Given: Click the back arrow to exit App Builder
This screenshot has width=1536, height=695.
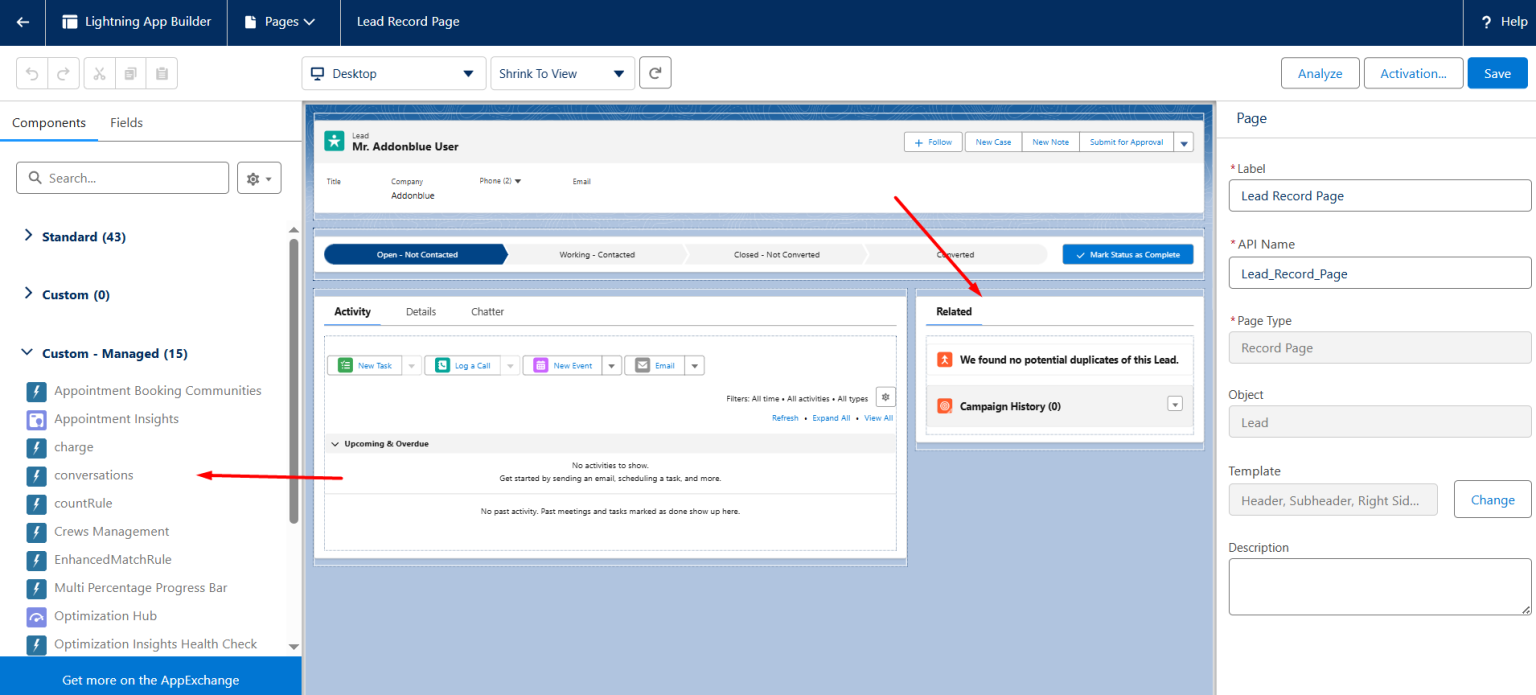Looking at the screenshot, I should (x=22, y=21).
